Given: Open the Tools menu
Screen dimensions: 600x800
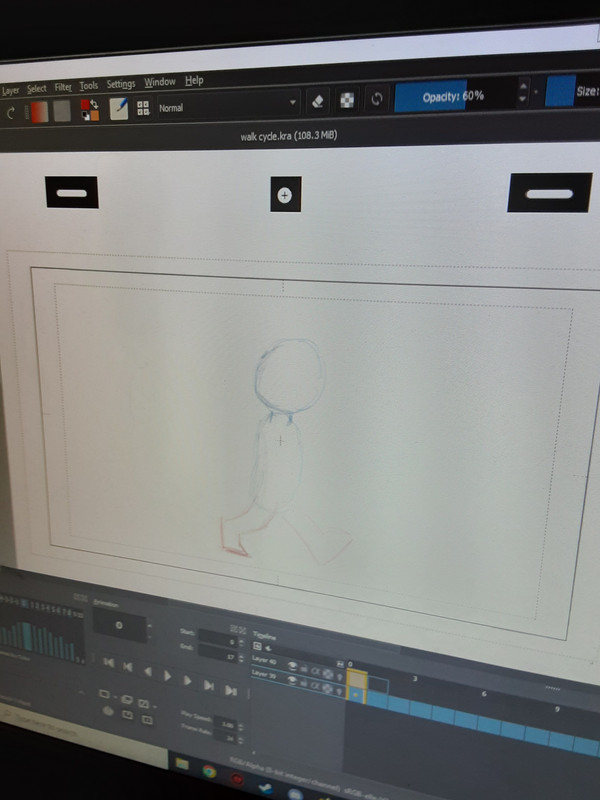Looking at the screenshot, I should click(x=89, y=86).
